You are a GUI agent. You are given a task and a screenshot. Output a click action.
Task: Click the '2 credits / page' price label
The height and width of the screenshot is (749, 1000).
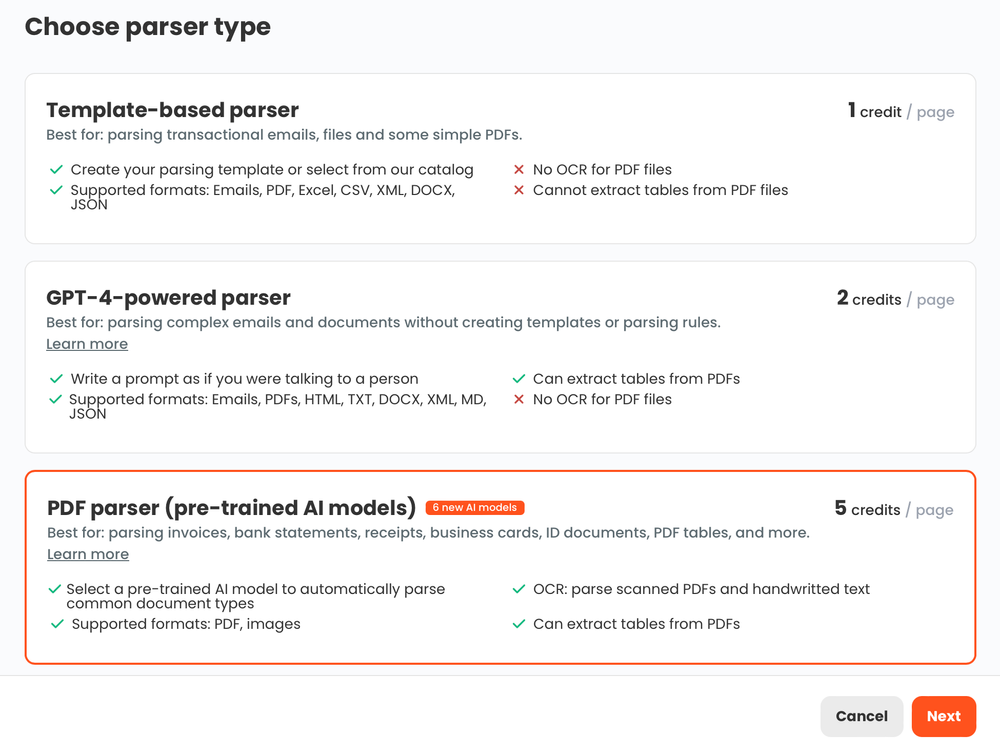coord(895,299)
